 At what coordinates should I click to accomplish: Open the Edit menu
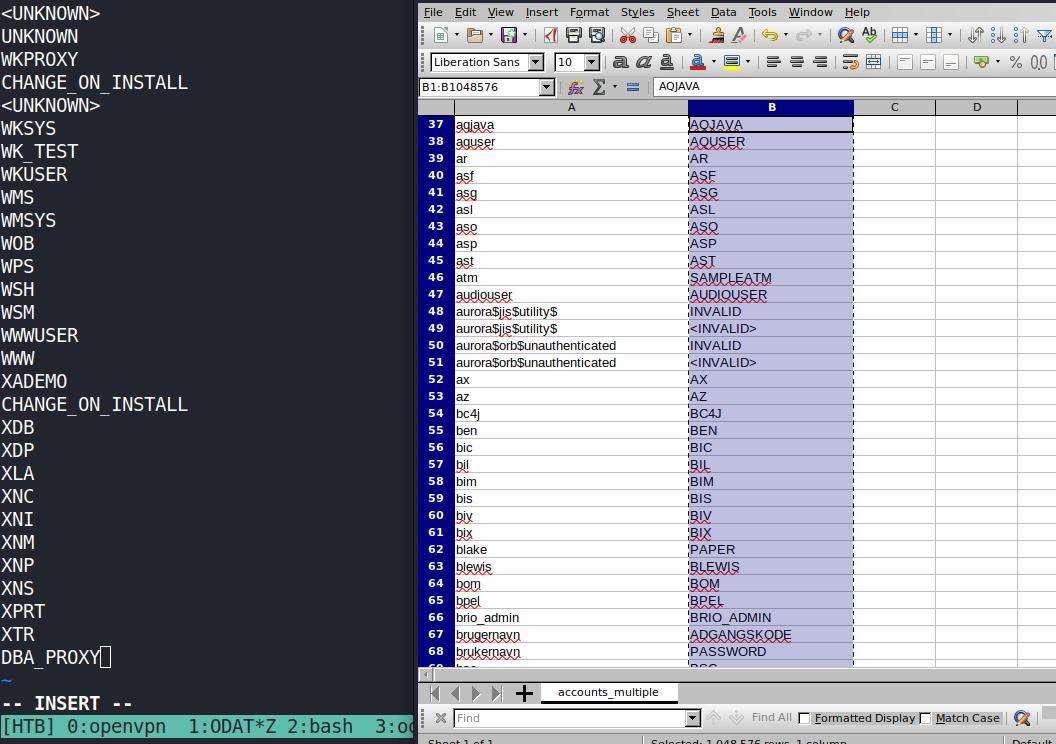coord(465,12)
